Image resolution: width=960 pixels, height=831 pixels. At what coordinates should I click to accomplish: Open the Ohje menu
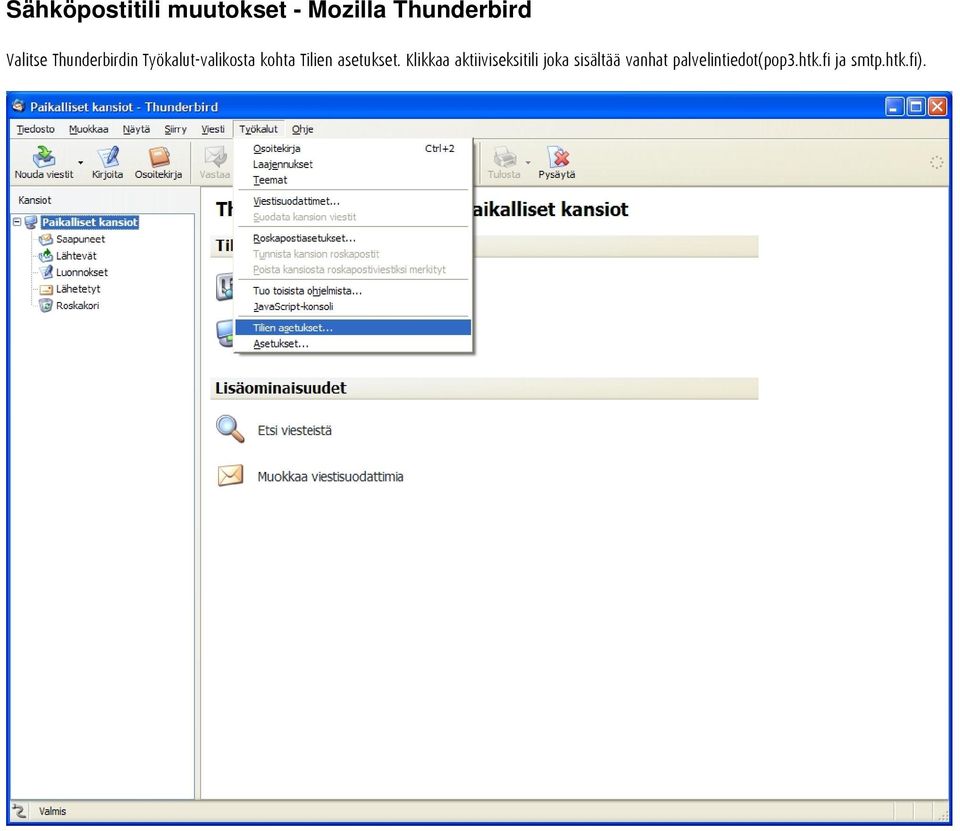tap(302, 129)
